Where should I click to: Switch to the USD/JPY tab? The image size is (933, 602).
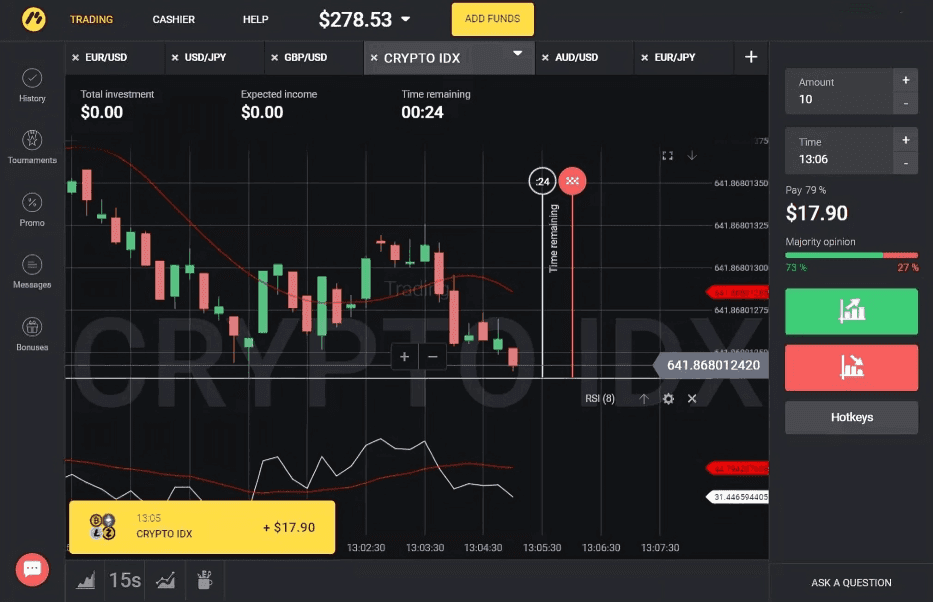click(x=205, y=58)
